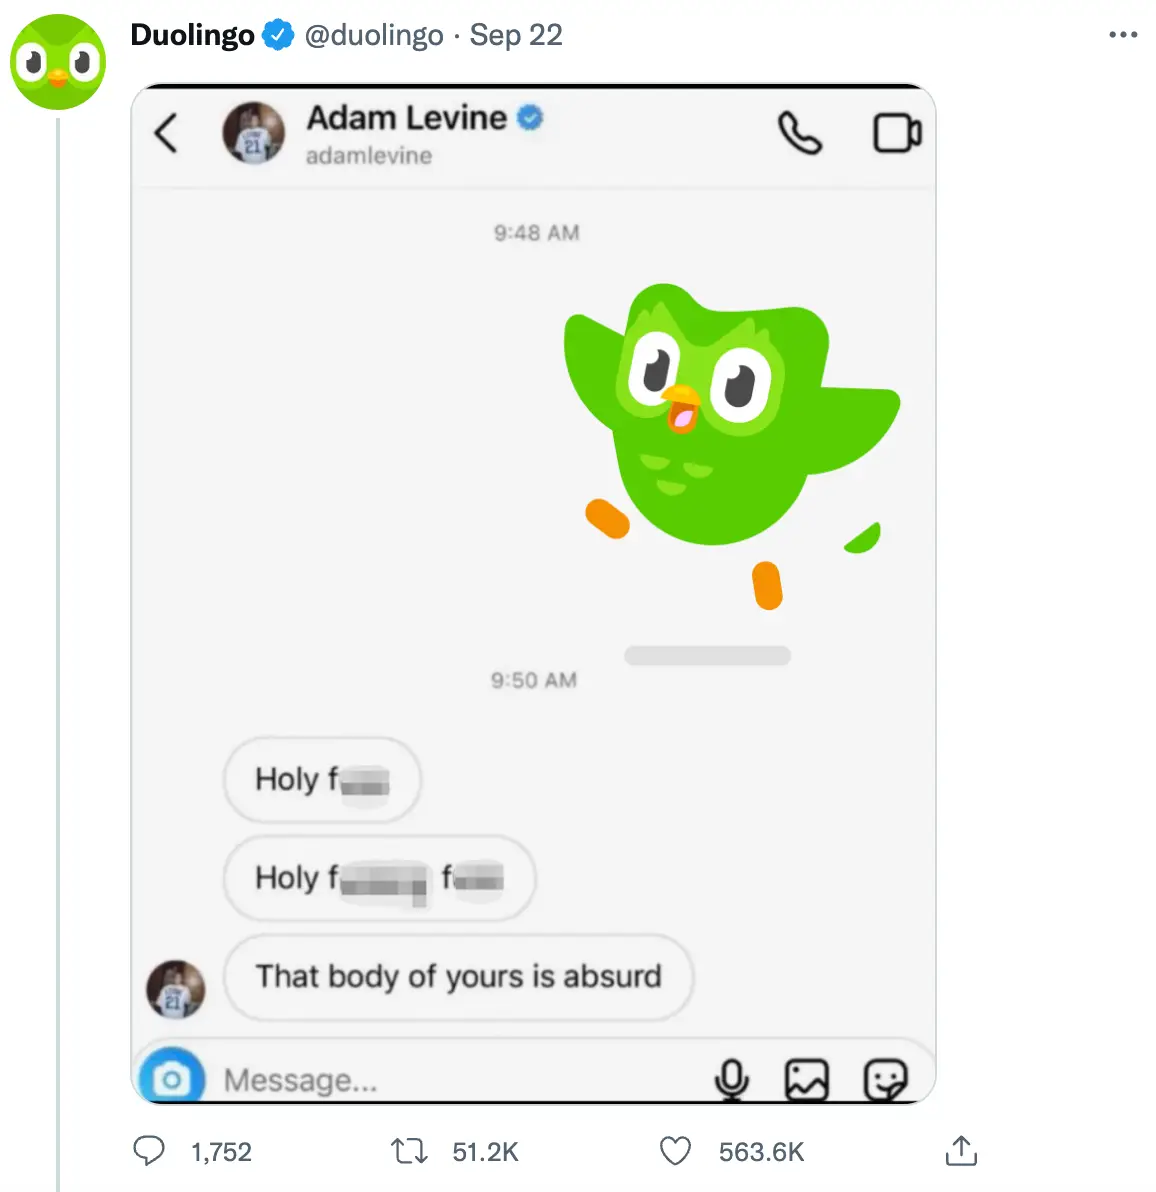Open the three-dot more options menu
The height and width of the screenshot is (1192, 1156).
tap(1123, 35)
